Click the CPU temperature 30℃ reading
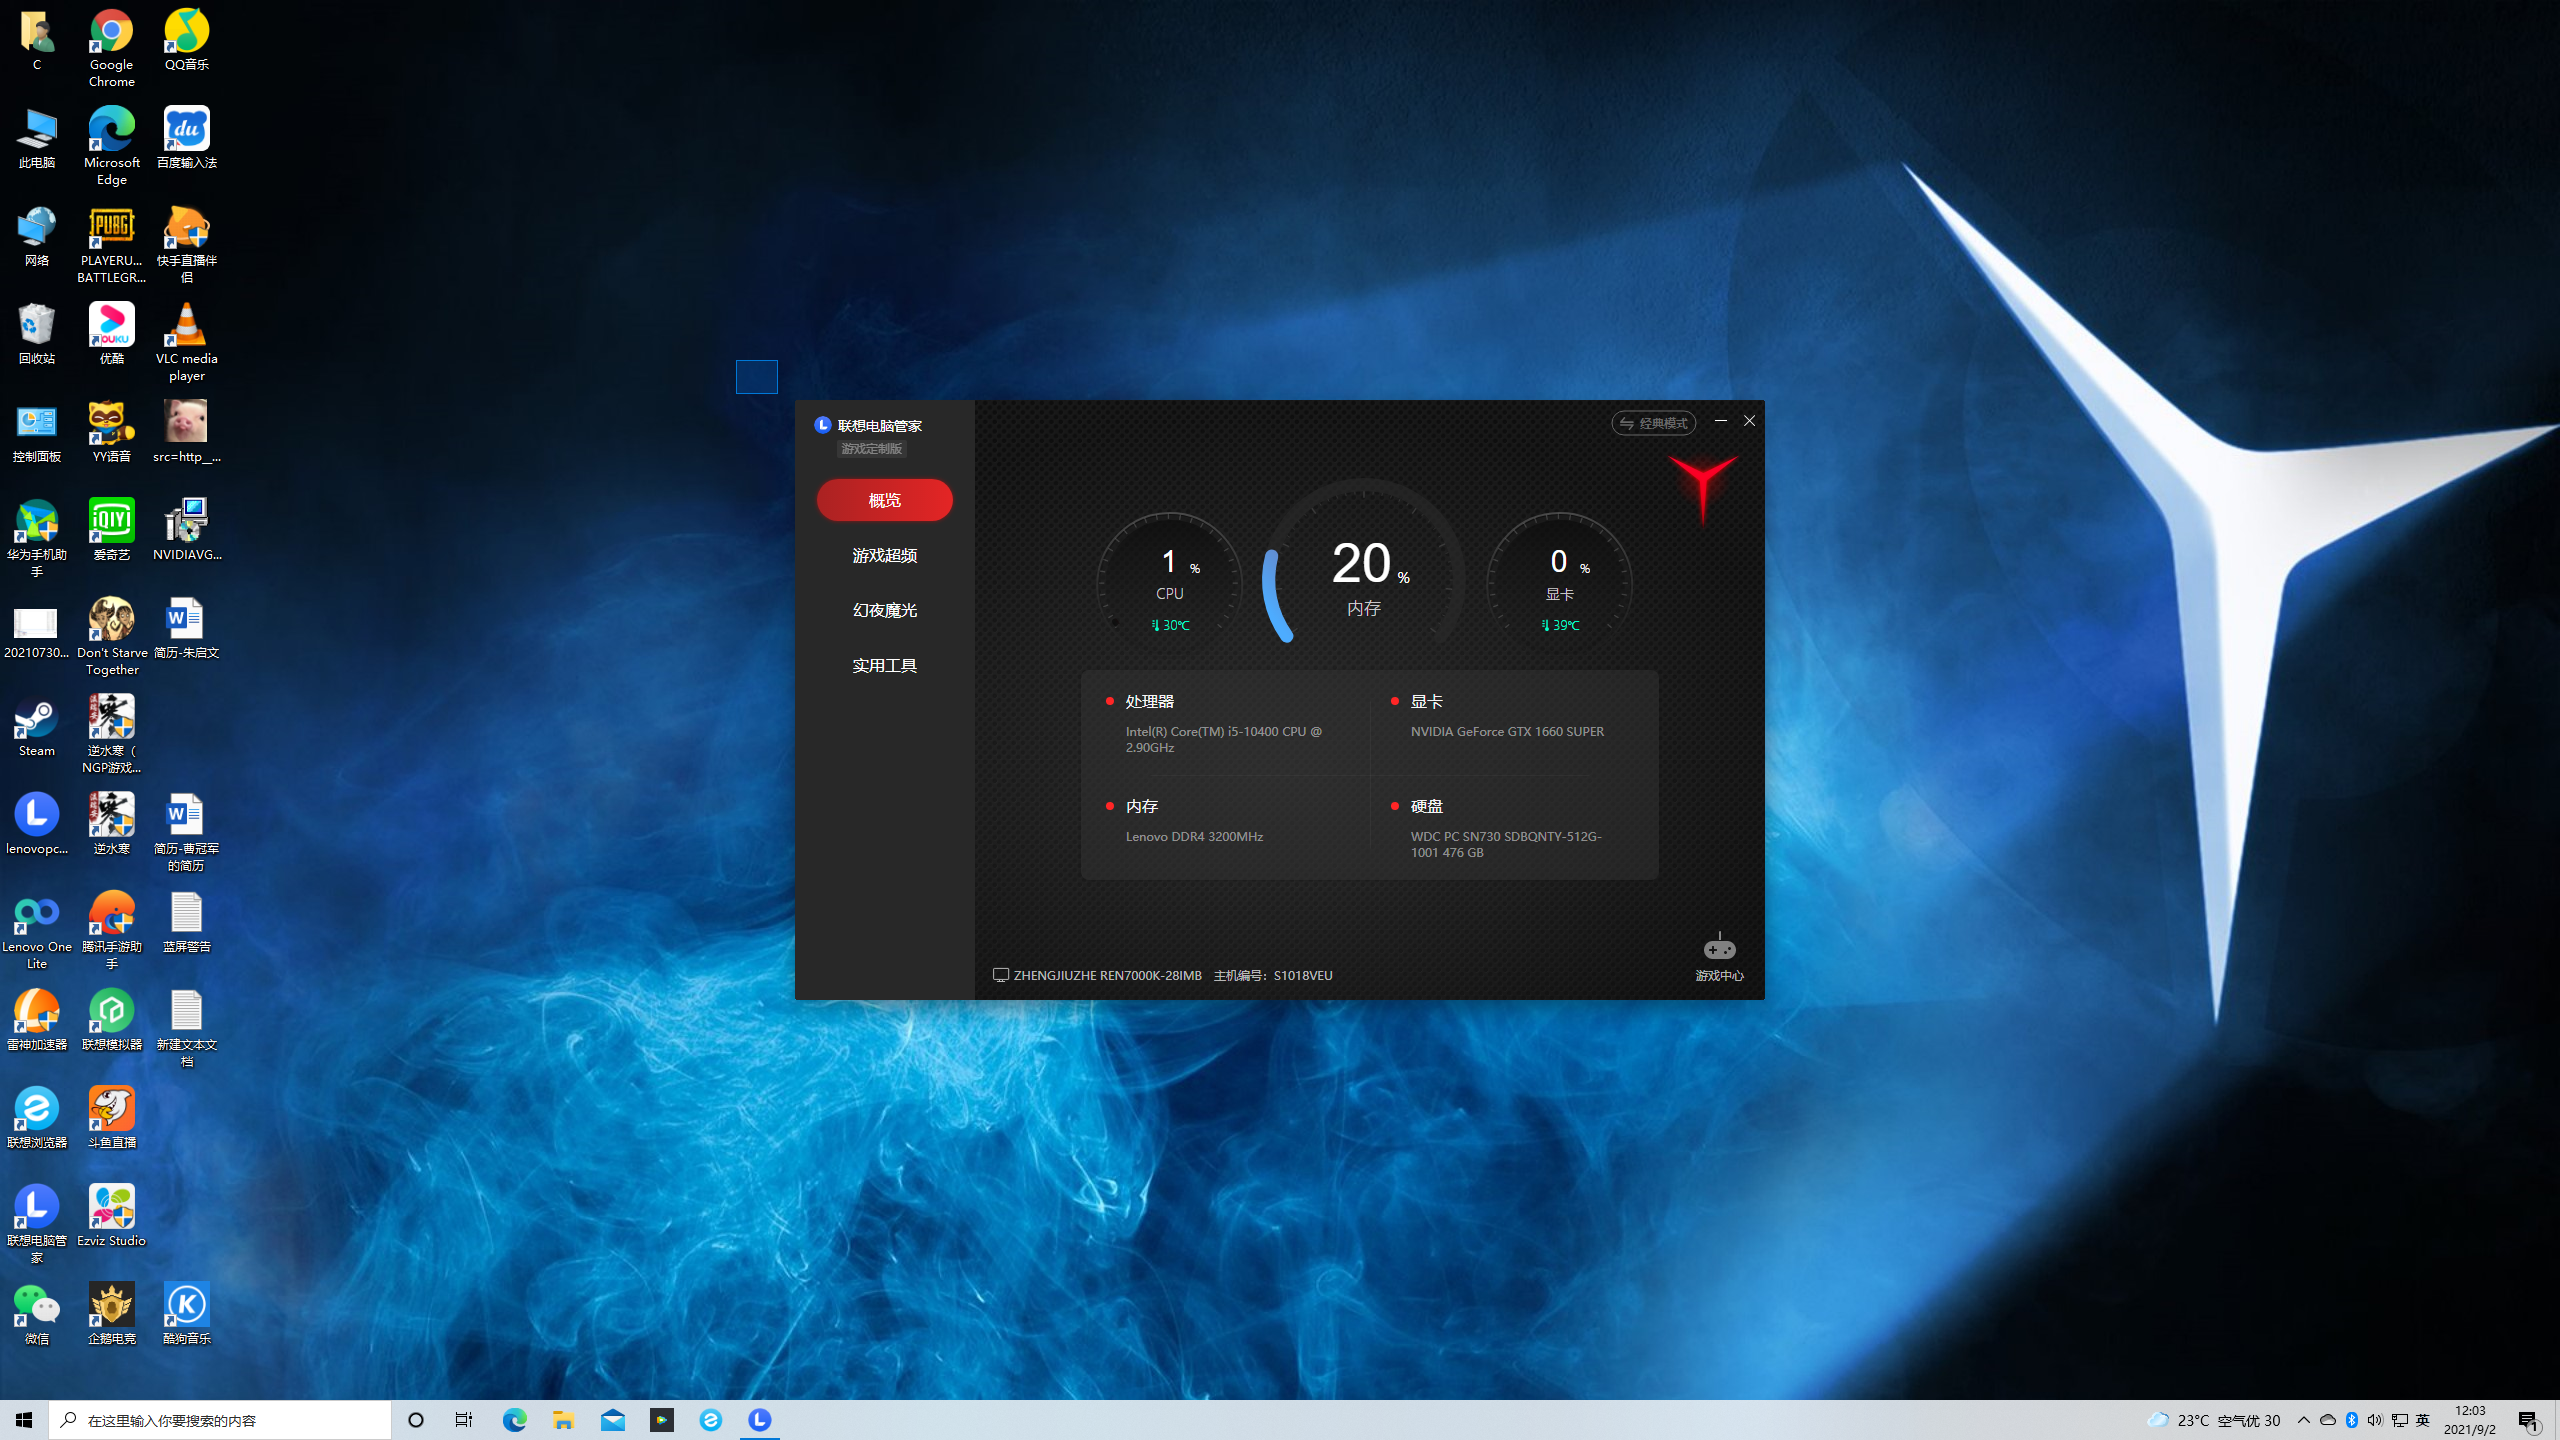The height and width of the screenshot is (1440, 2560). 1170,625
